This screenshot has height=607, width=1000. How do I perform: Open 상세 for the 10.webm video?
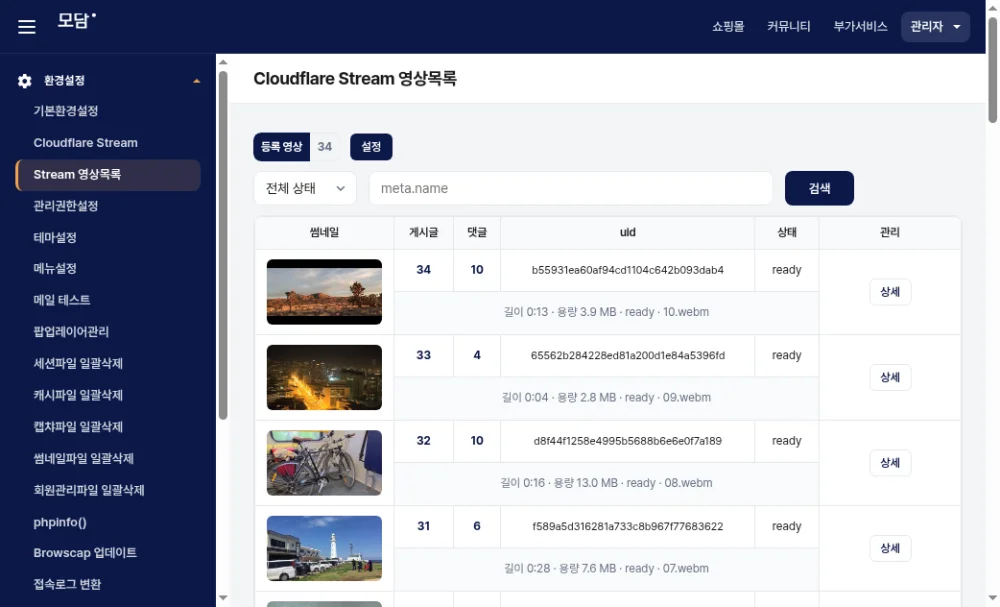(890, 292)
